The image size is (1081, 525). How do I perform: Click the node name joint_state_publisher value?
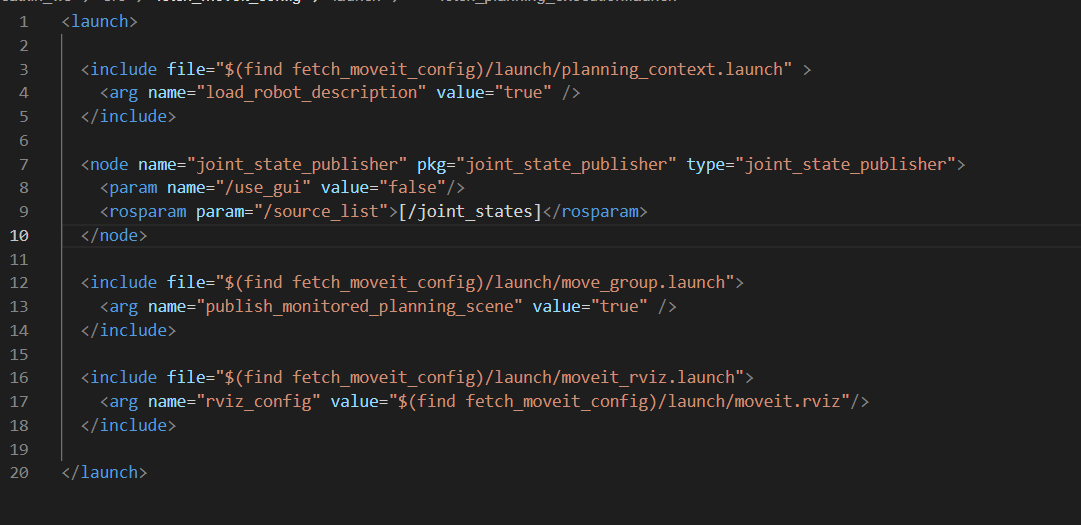pyautogui.click(x=301, y=164)
